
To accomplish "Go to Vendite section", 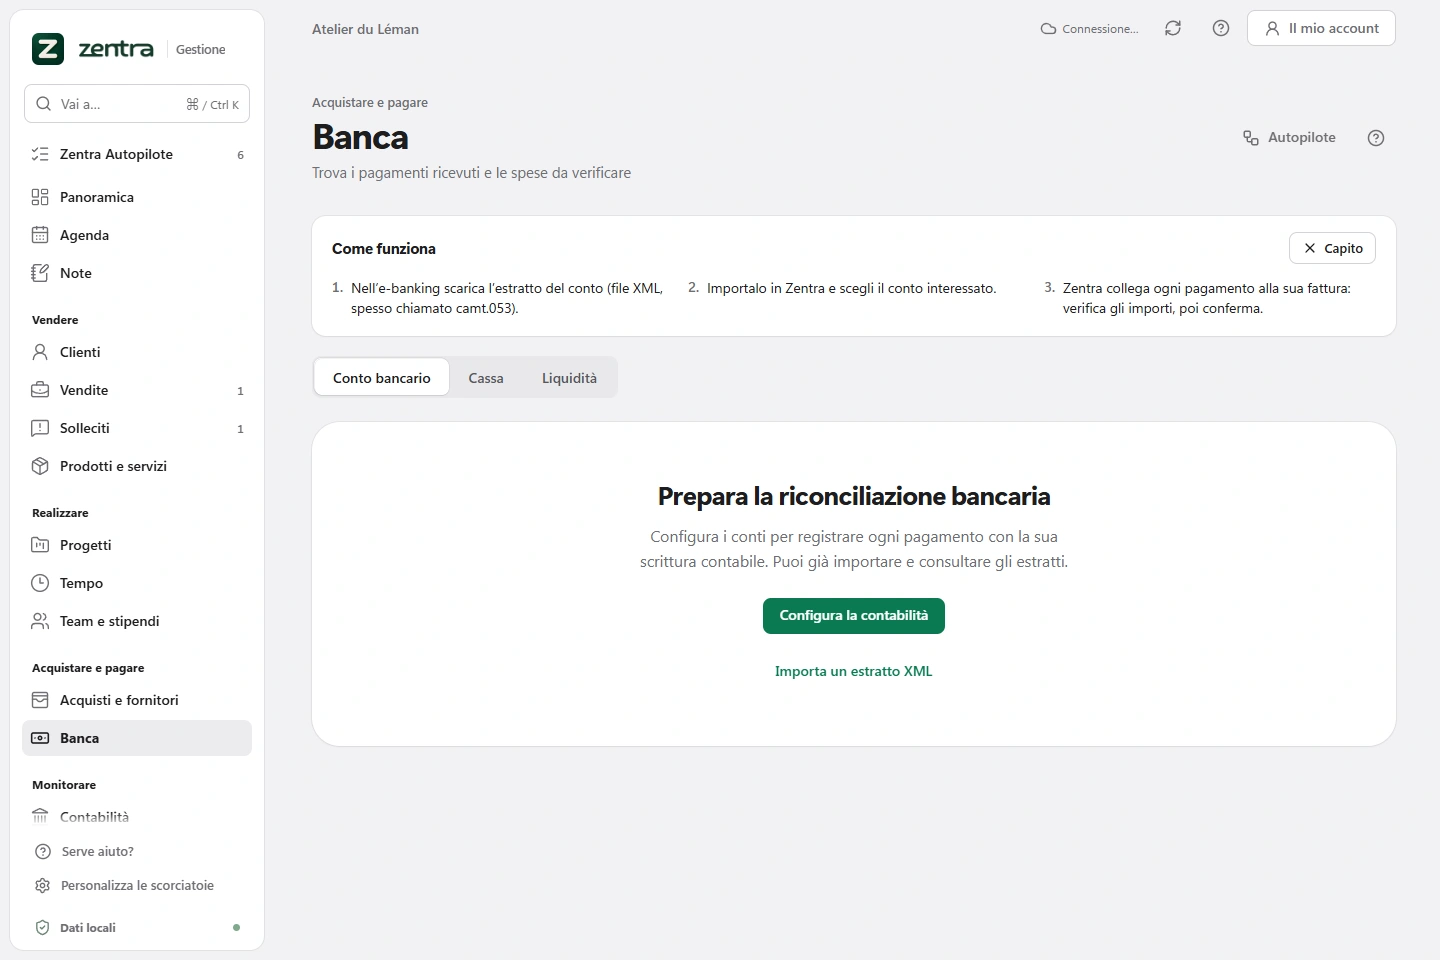I will coord(137,390).
